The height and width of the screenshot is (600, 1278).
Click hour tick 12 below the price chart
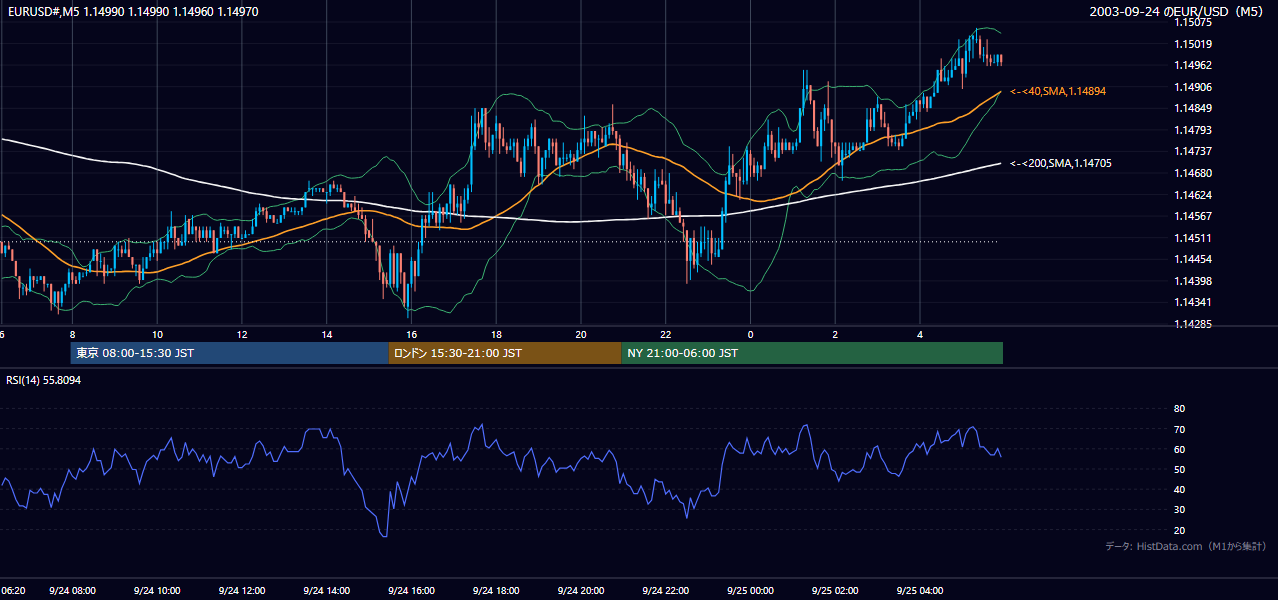click(x=242, y=334)
